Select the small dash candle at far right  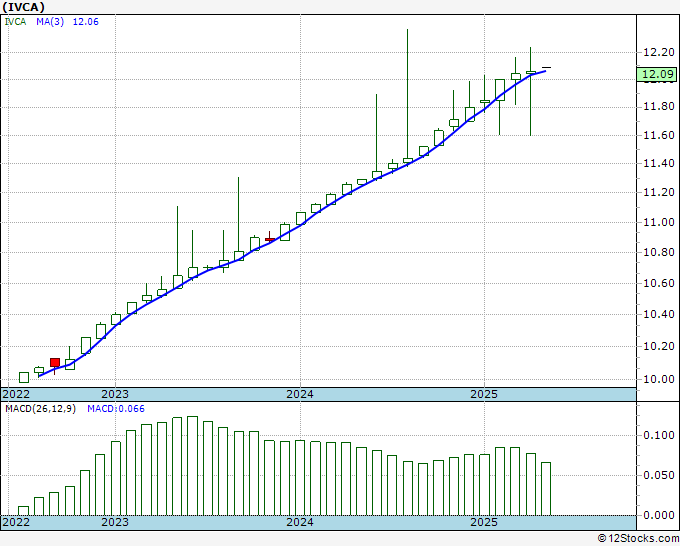546,68
